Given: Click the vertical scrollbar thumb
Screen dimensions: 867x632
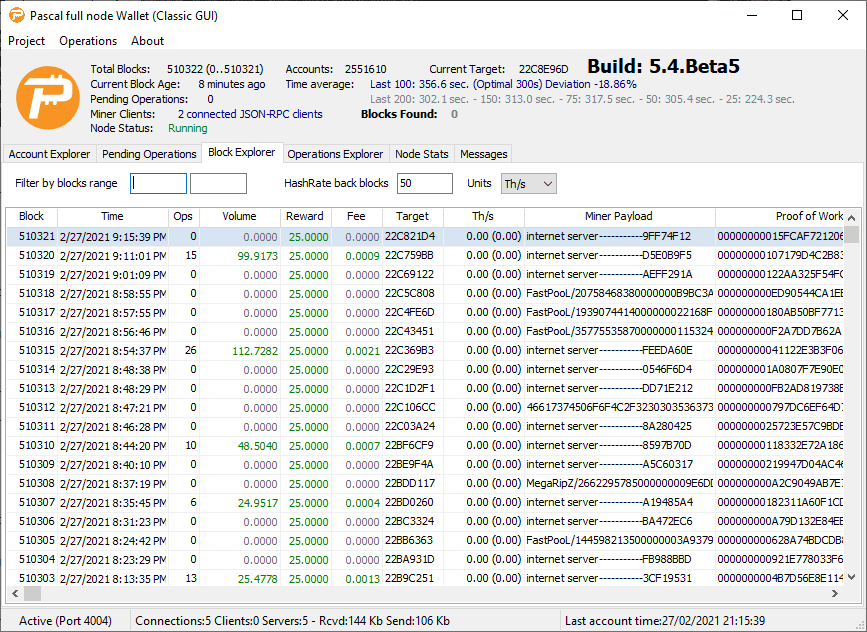Looking at the screenshot, I should (852, 234).
